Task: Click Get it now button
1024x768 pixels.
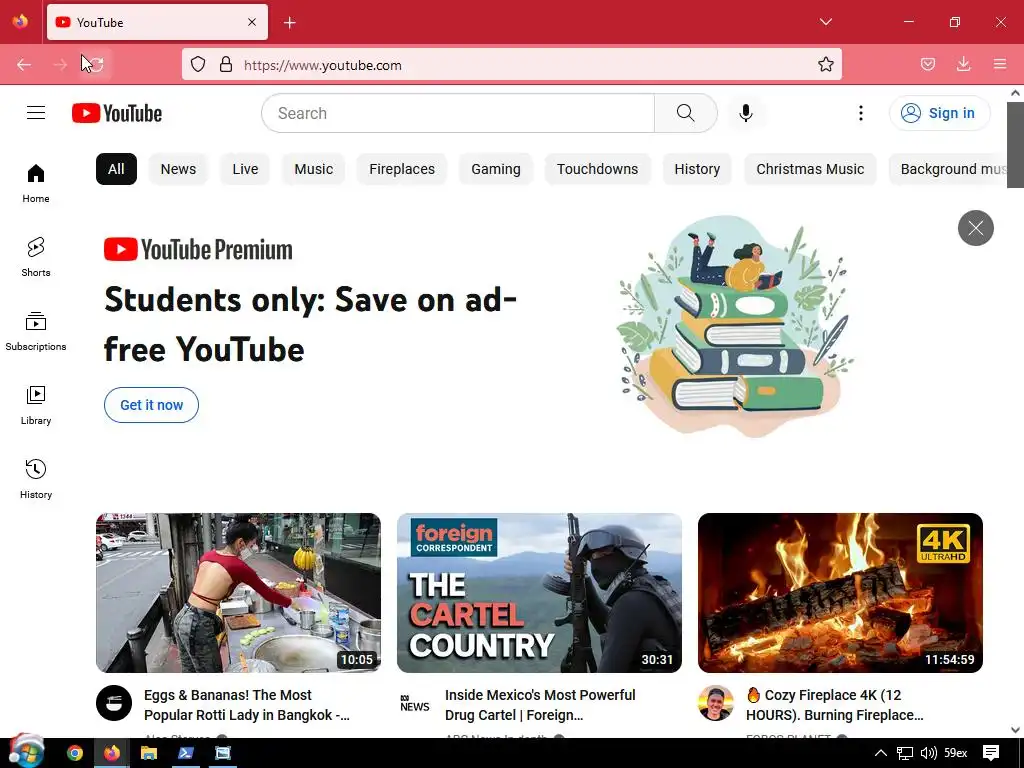Action: tap(152, 405)
